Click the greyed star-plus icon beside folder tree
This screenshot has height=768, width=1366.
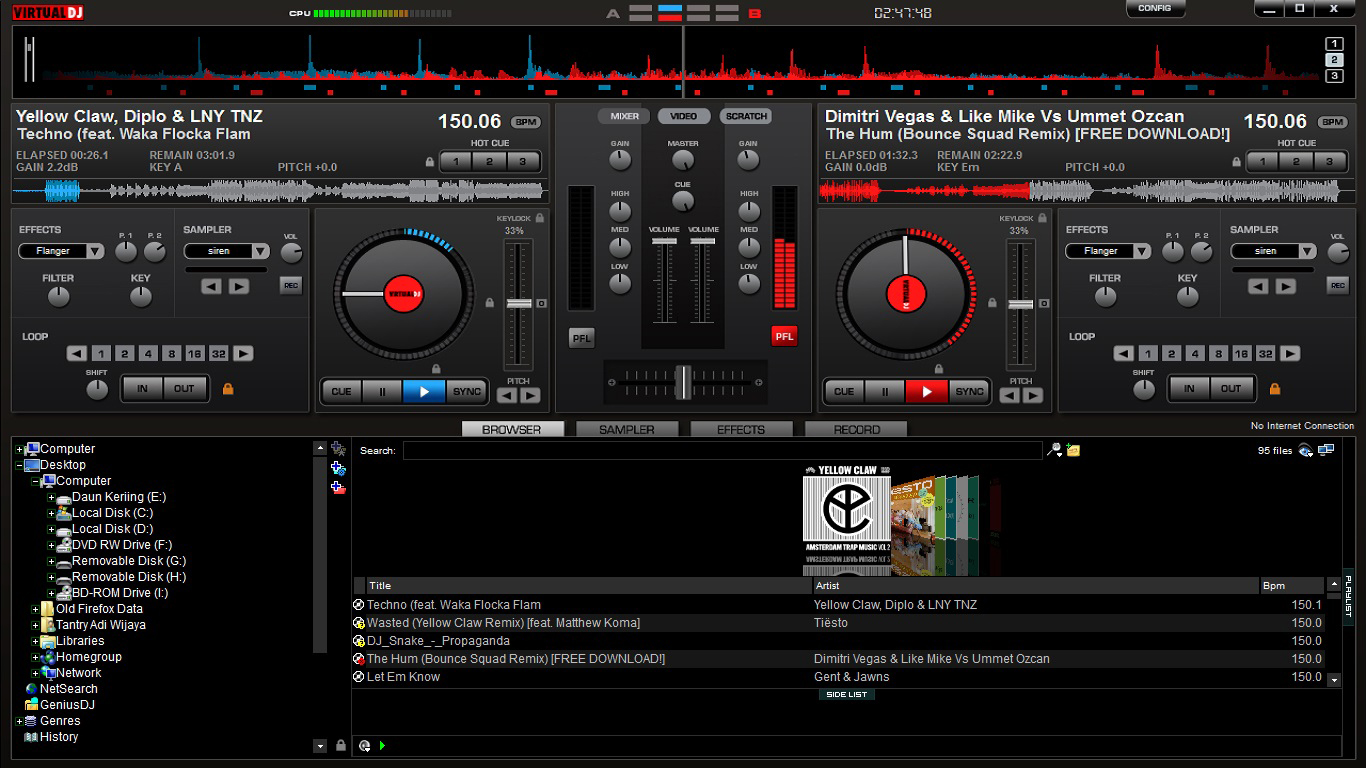pos(338,449)
